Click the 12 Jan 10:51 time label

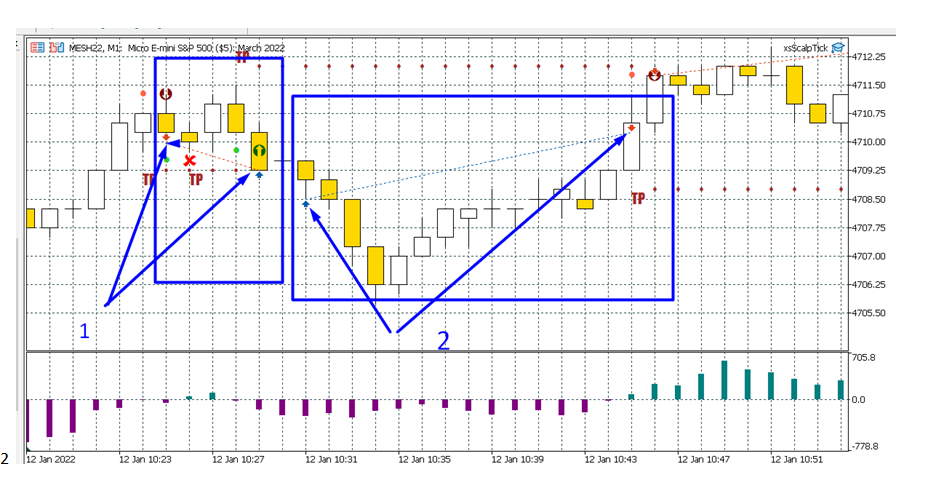tap(797, 459)
